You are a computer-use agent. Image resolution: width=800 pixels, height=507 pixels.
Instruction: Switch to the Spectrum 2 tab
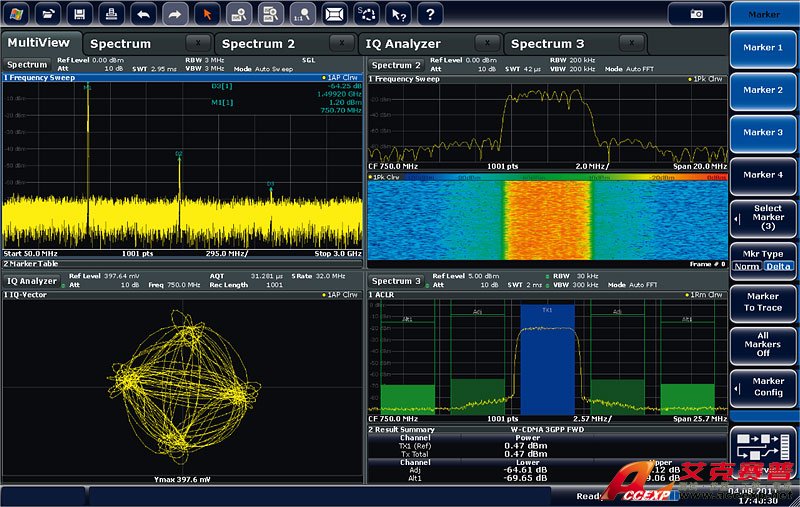(258, 44)
